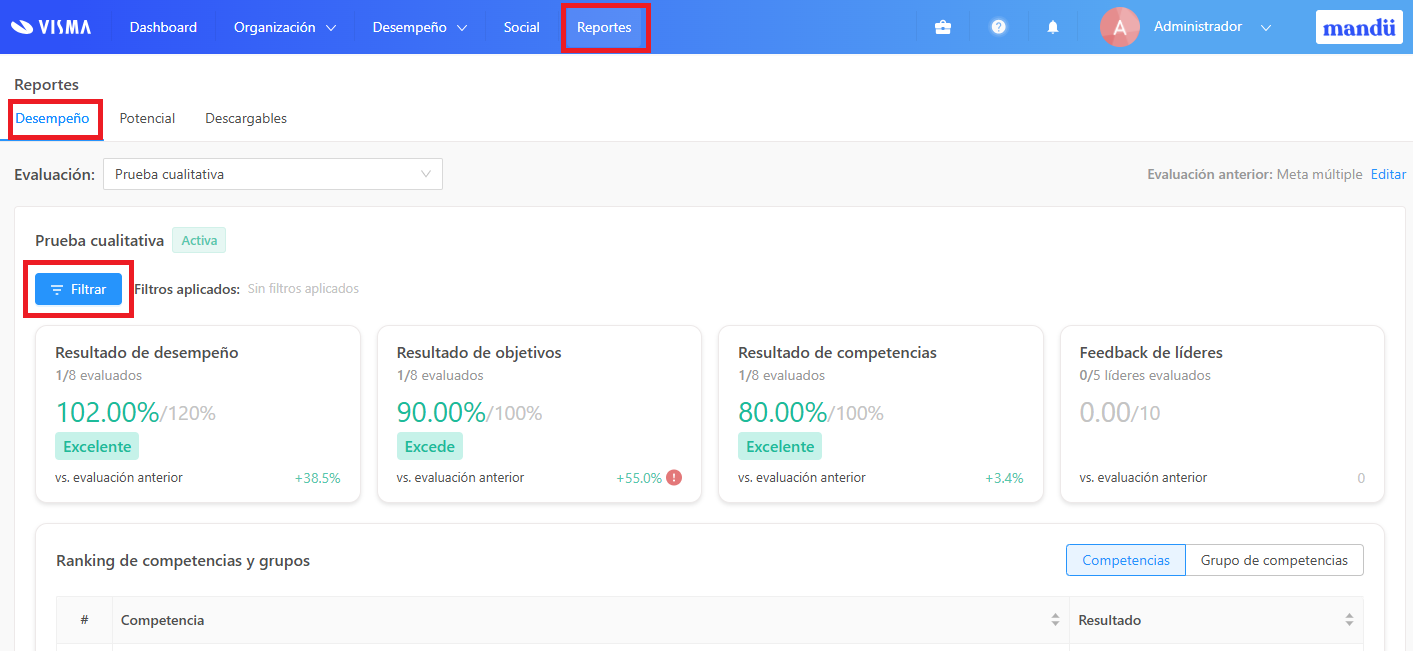Sort the Competencia column using its arrows
Image resolution: width=1413 pixels, height=651 pixels.
[x=1055, y=620]
